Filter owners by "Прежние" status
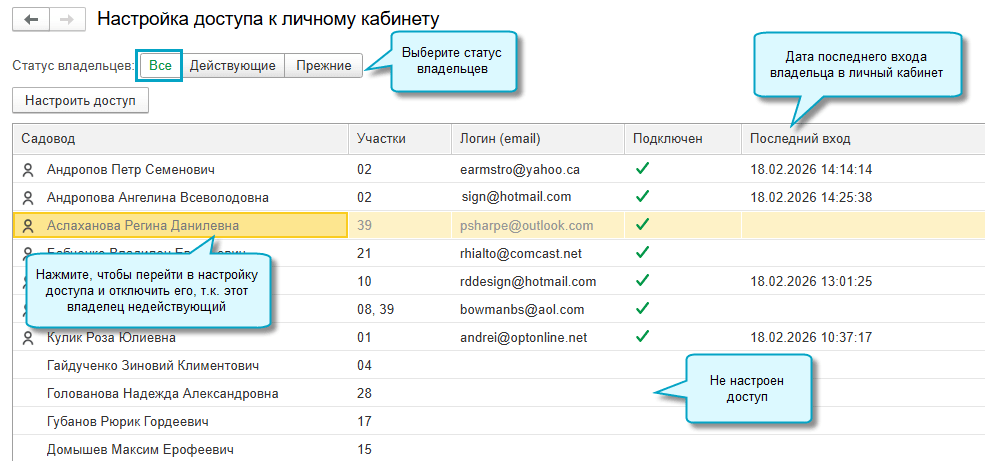Viewport: 985px width, 461px height. (323, 66)
